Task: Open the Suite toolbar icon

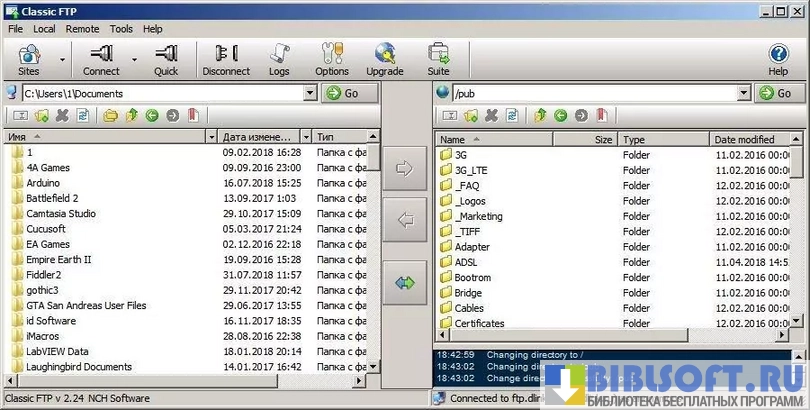Action: click(438, 59)
